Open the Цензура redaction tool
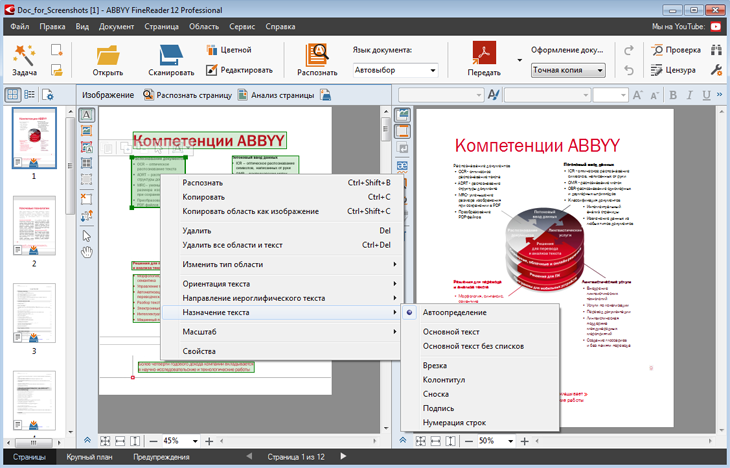 673,70
